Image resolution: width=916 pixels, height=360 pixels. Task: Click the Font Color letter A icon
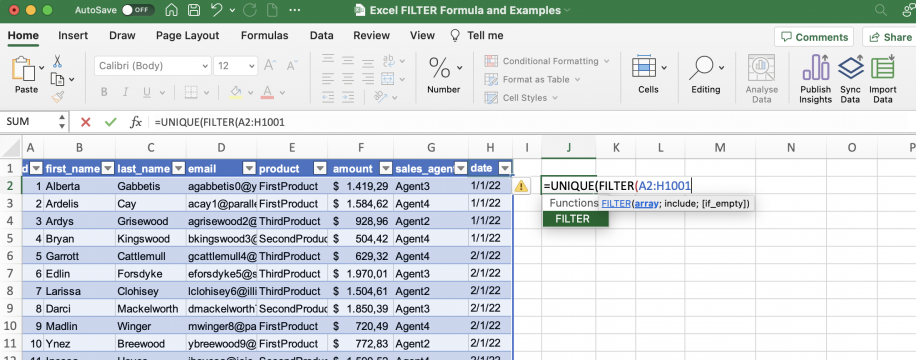(267, 92)
